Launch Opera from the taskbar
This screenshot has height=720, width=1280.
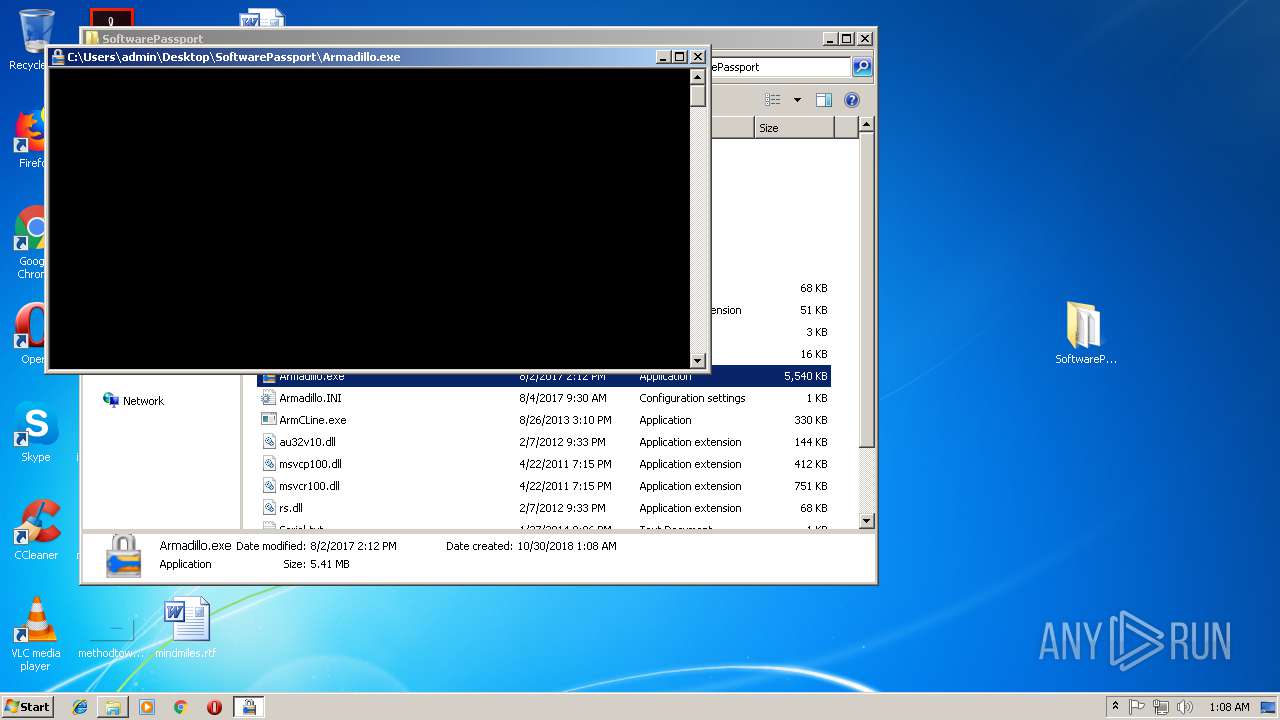(214, 707)
